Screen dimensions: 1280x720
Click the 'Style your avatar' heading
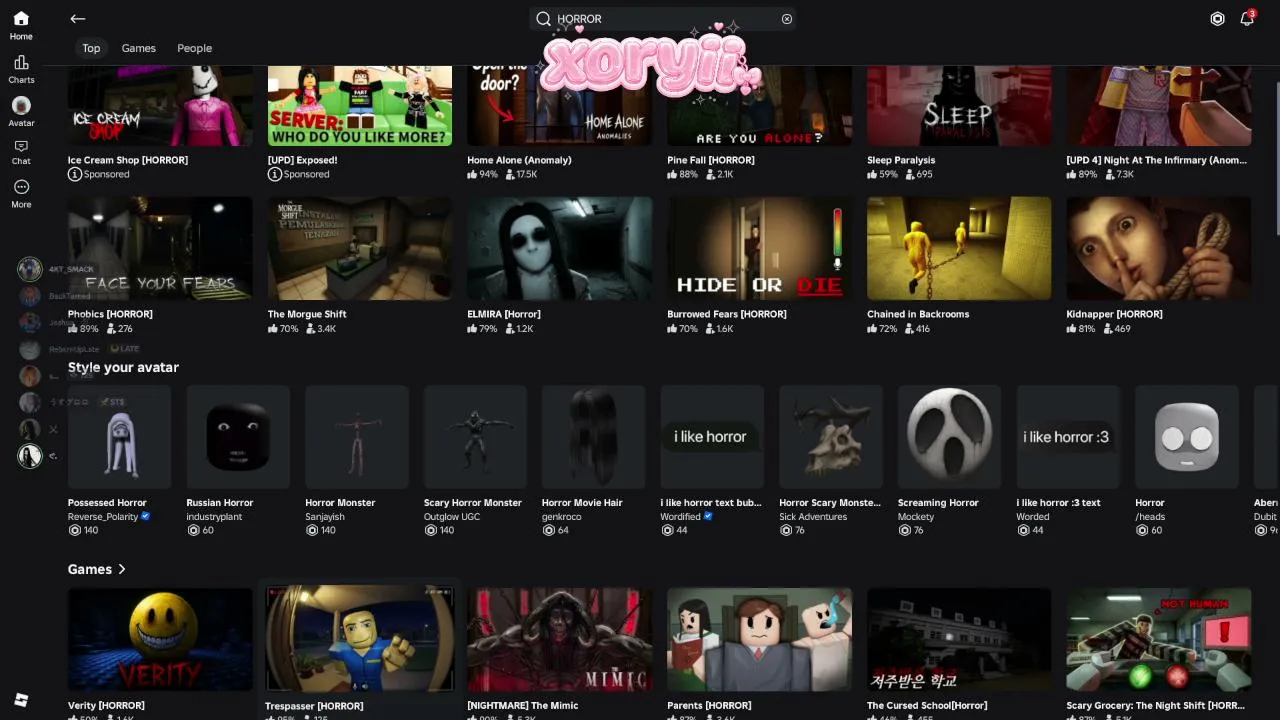coord(123,367)
